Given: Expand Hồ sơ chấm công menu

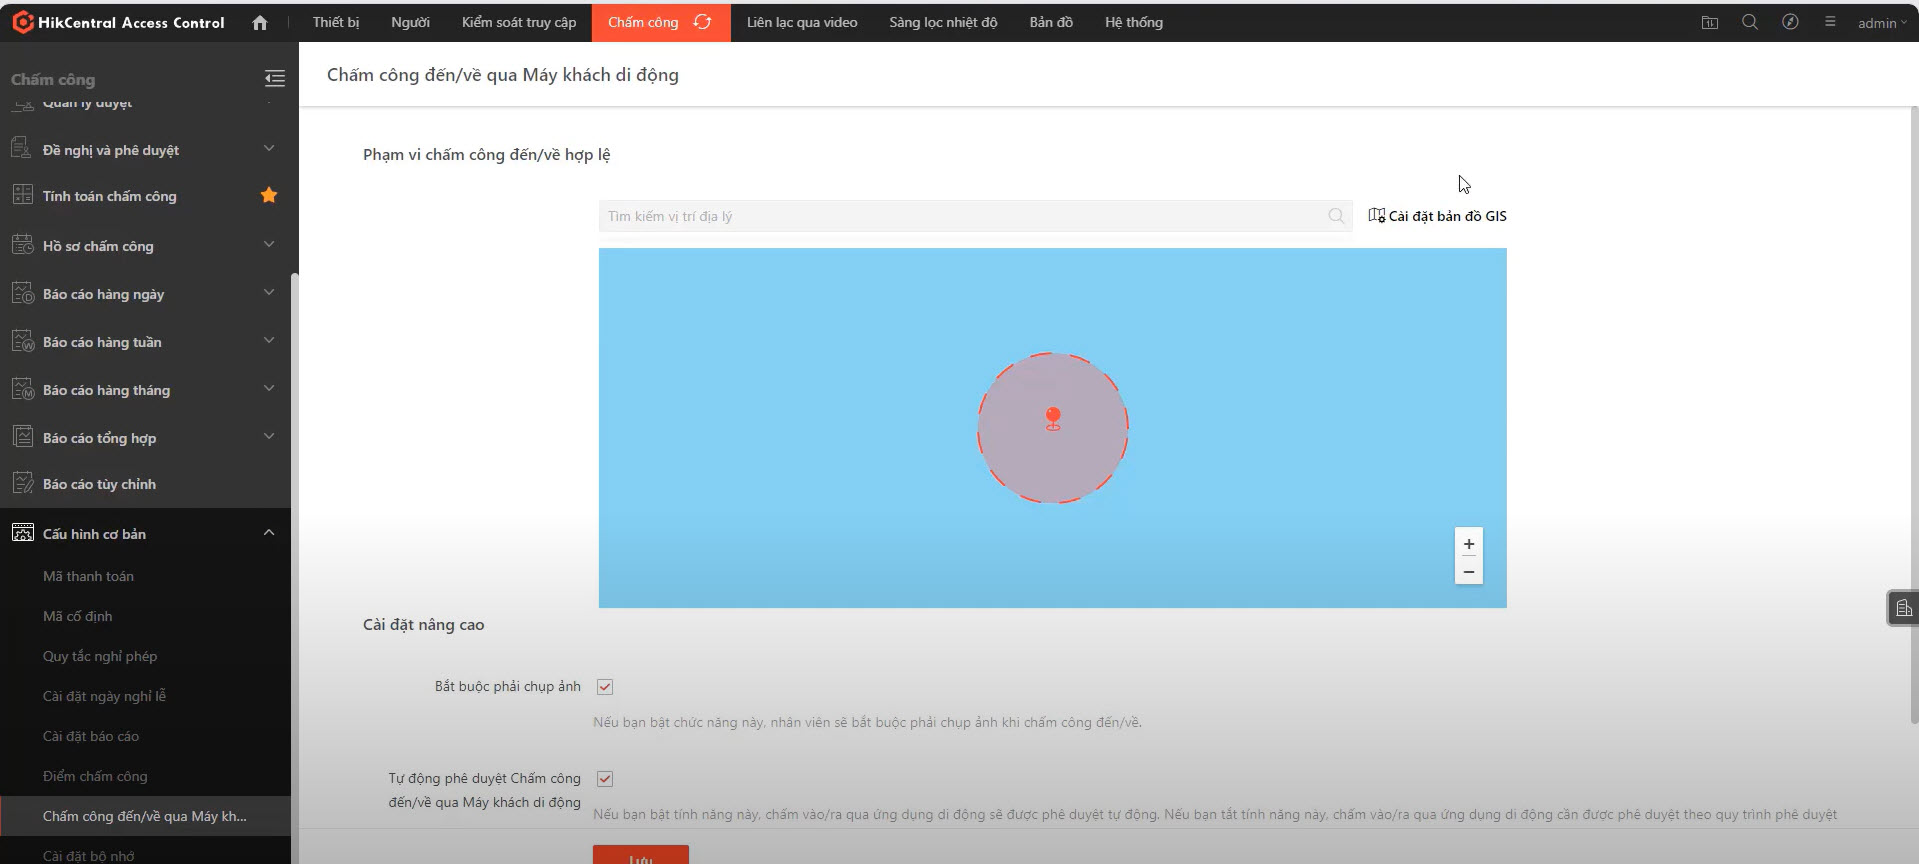Looking at the screenshot, I should tap(268, 245).
